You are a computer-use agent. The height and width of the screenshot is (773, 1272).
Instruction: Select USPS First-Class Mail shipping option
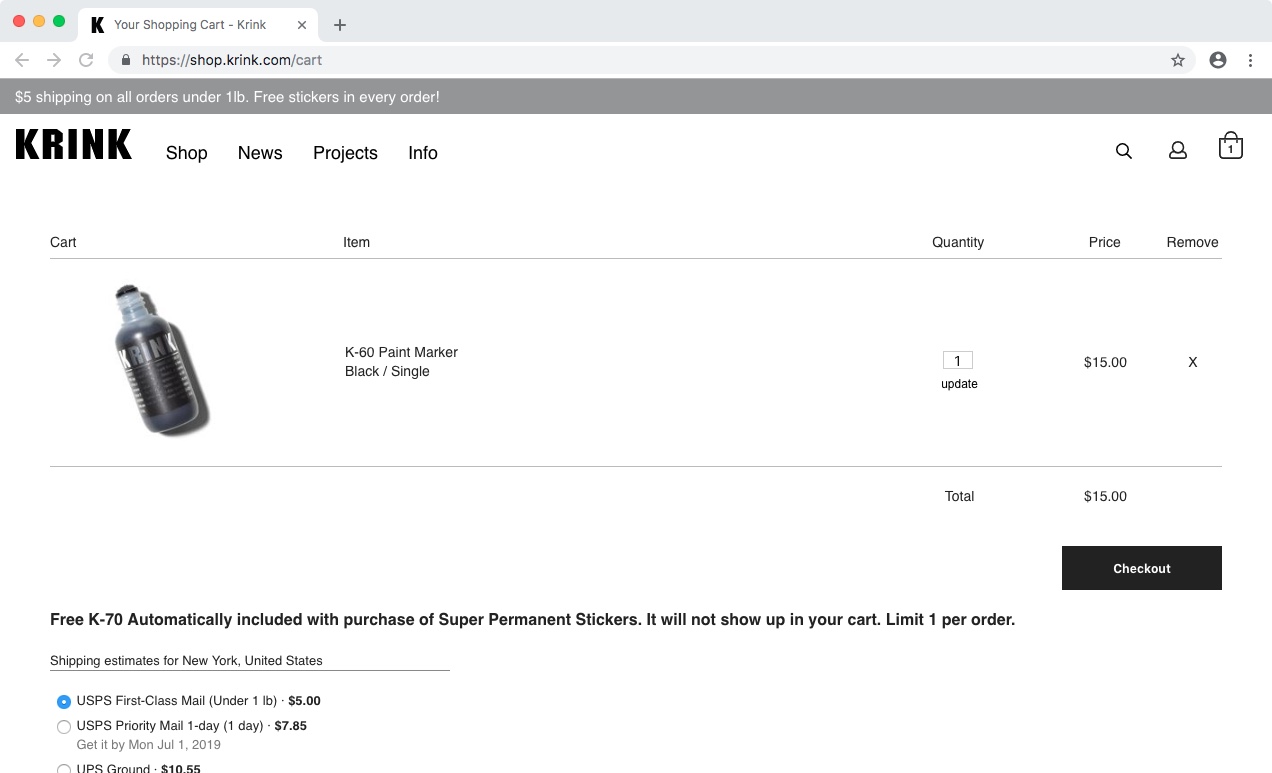tap(64, 702)
